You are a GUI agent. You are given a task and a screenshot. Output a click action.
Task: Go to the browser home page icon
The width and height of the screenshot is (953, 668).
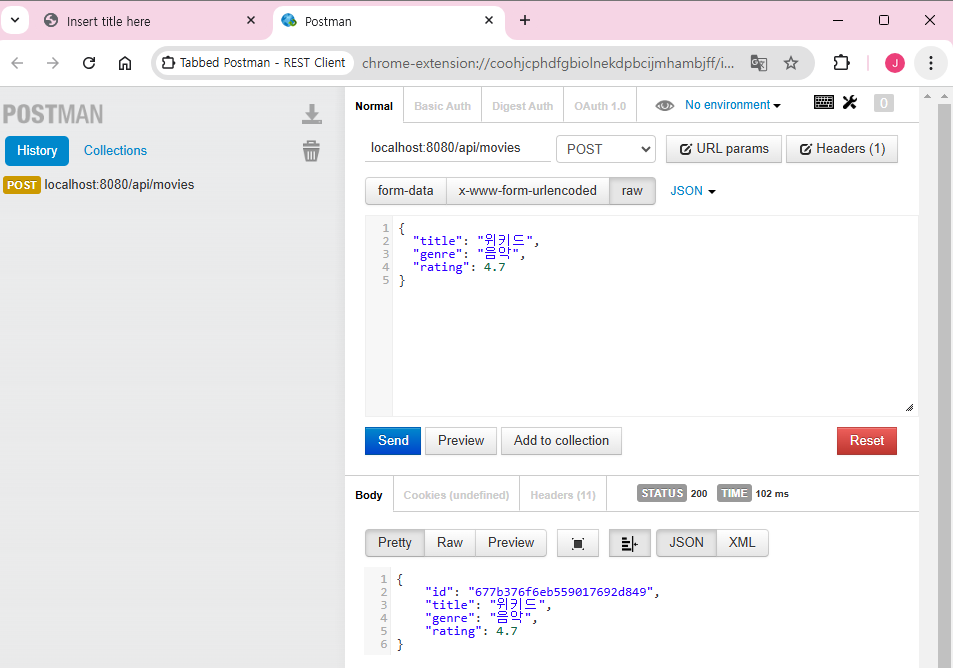click(x=125, y=63)
